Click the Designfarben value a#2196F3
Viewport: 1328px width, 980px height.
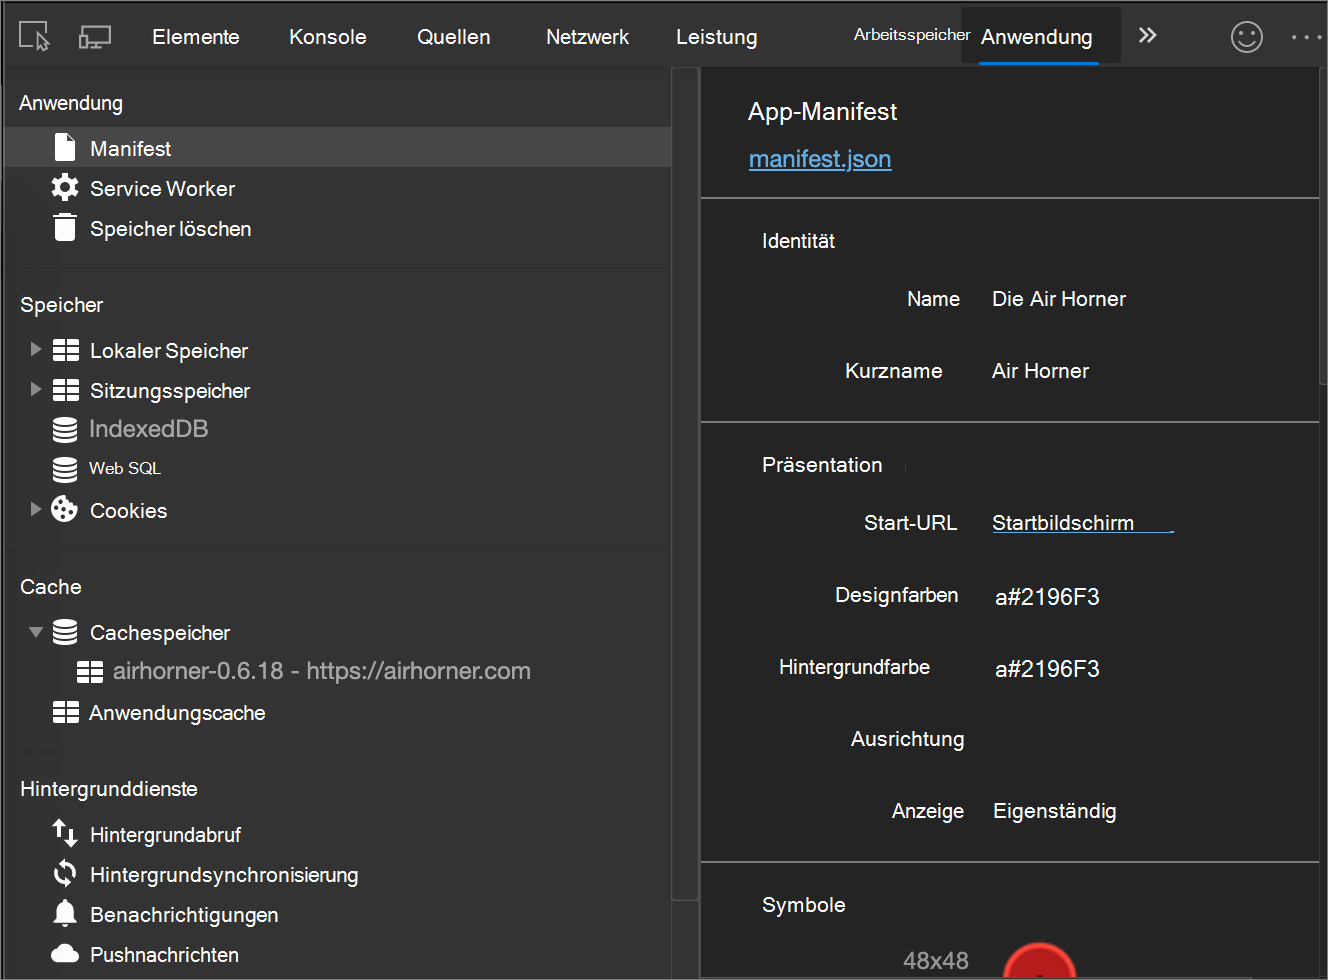pos(1047,597)
